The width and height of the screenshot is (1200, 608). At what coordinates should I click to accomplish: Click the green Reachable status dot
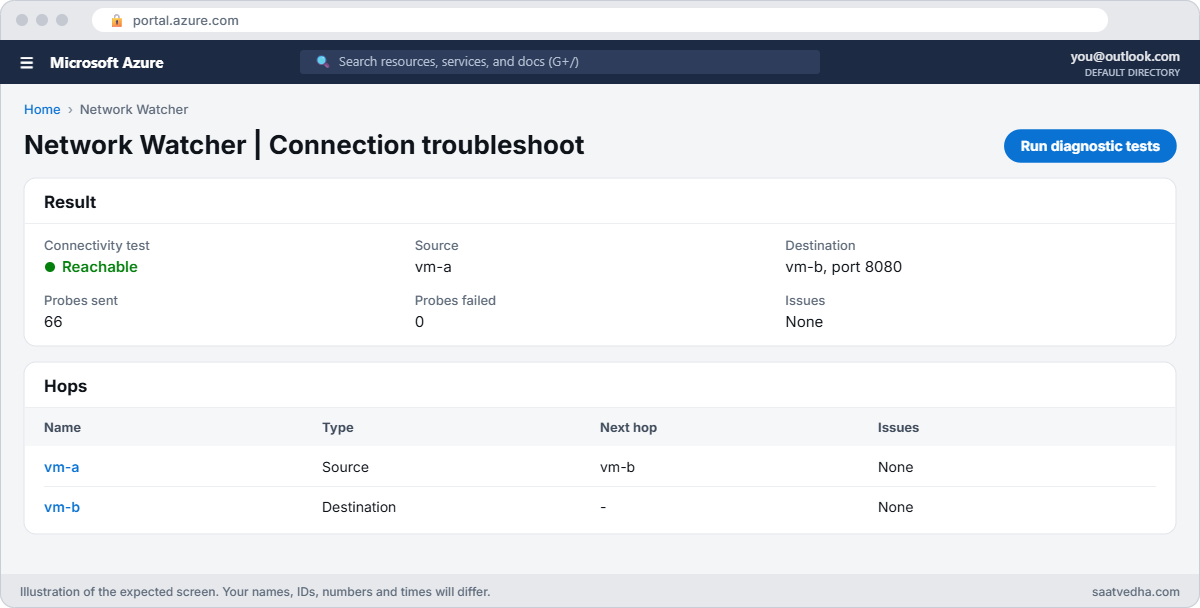pyautogui.click(x=50, y=267)
